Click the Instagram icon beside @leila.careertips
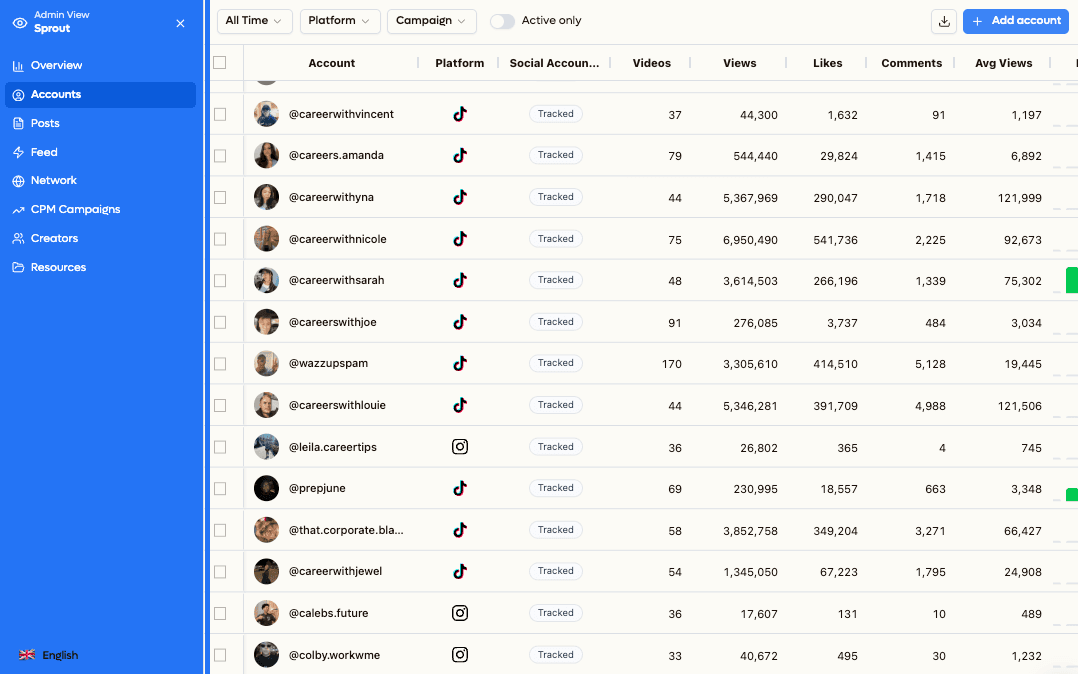1078x674 pixels. point(459,447)
